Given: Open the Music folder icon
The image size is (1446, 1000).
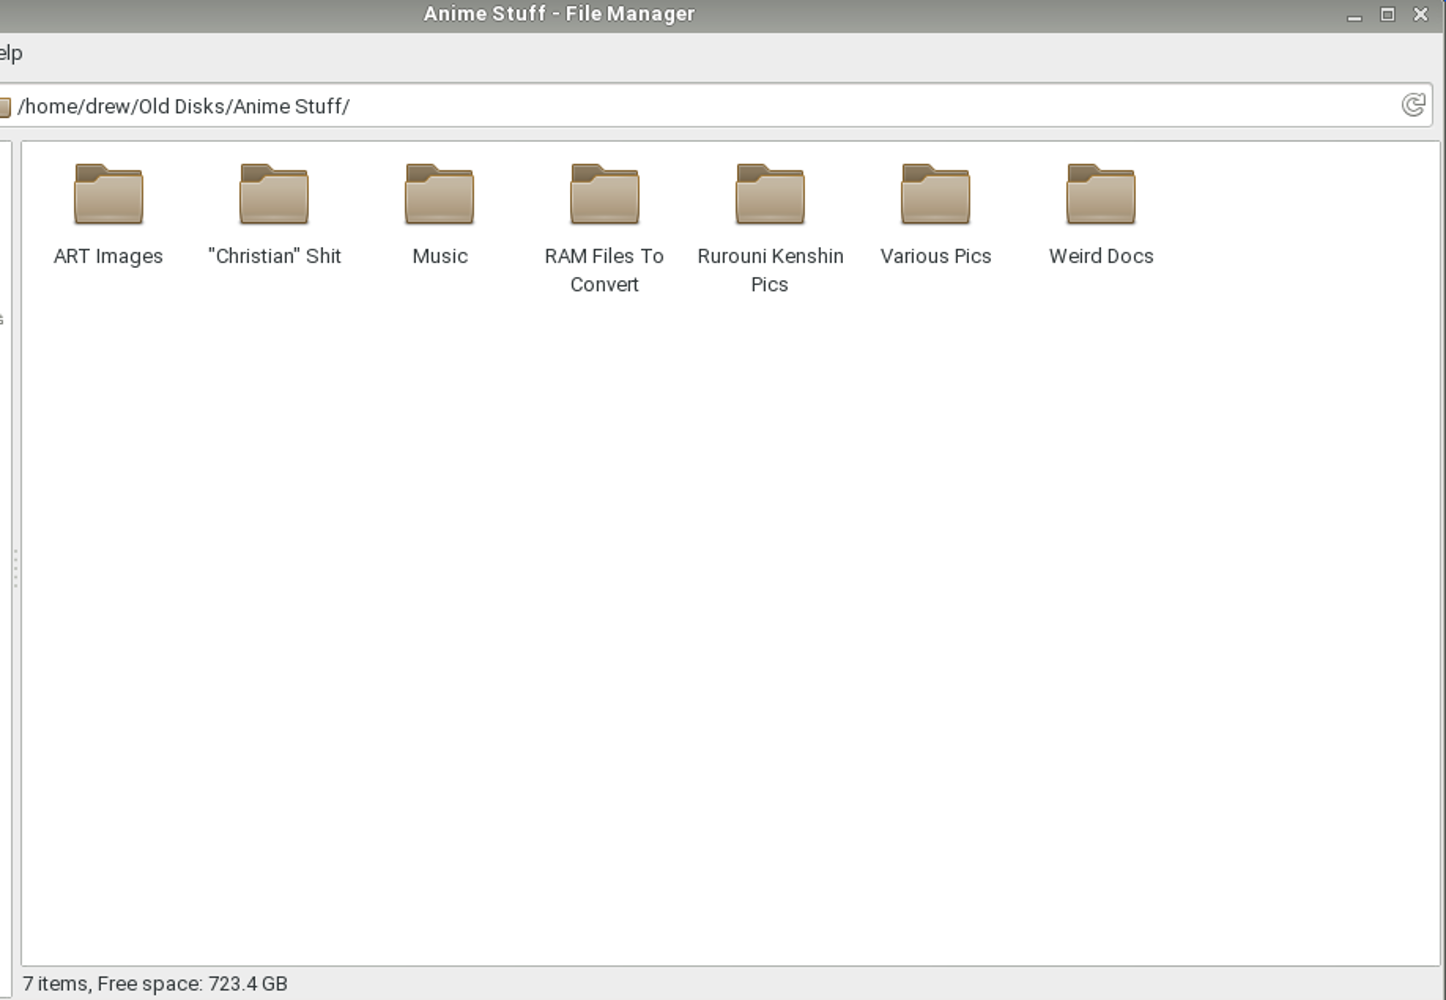Looking at the screenshot, I should [439, 195].
